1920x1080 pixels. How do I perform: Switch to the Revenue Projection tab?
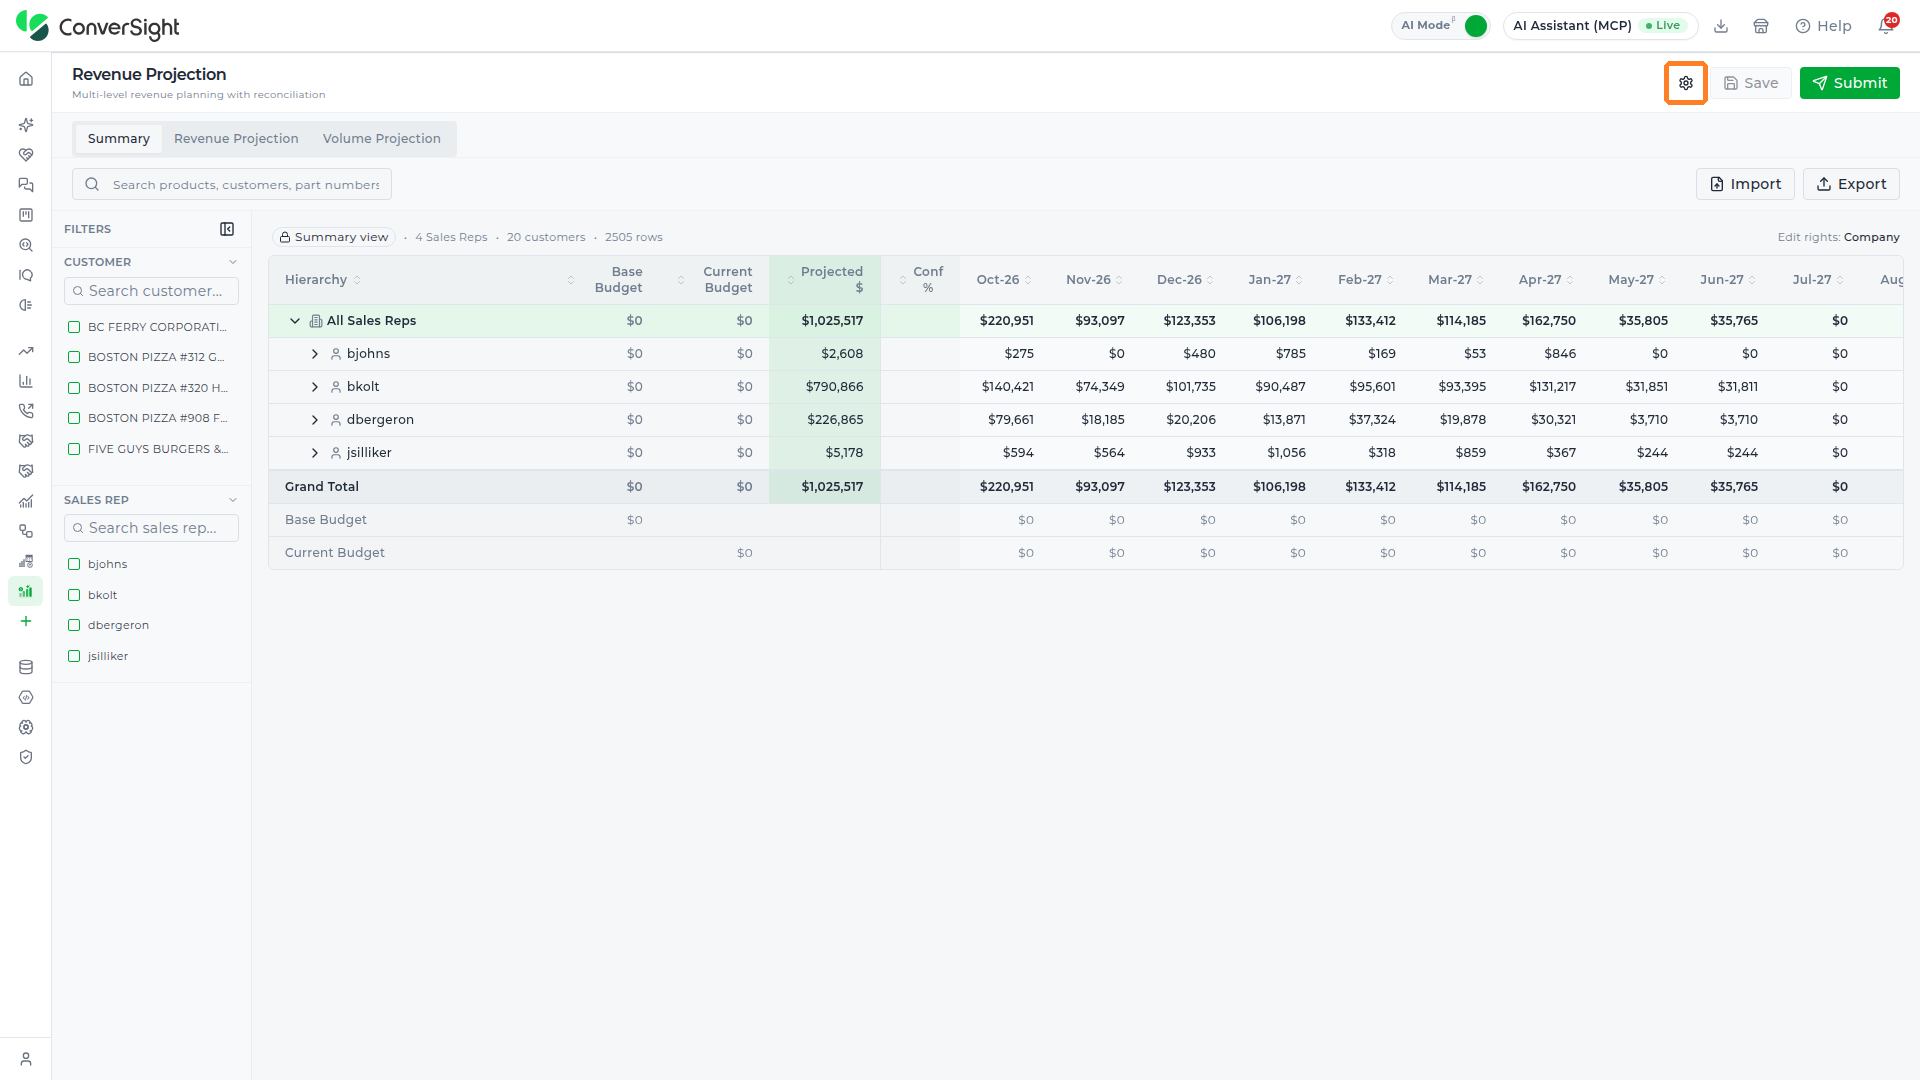tap(236, 139)
